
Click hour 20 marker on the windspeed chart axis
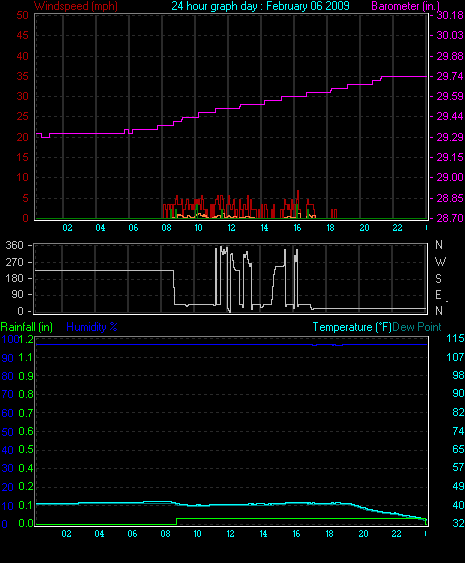pos(364,228)
